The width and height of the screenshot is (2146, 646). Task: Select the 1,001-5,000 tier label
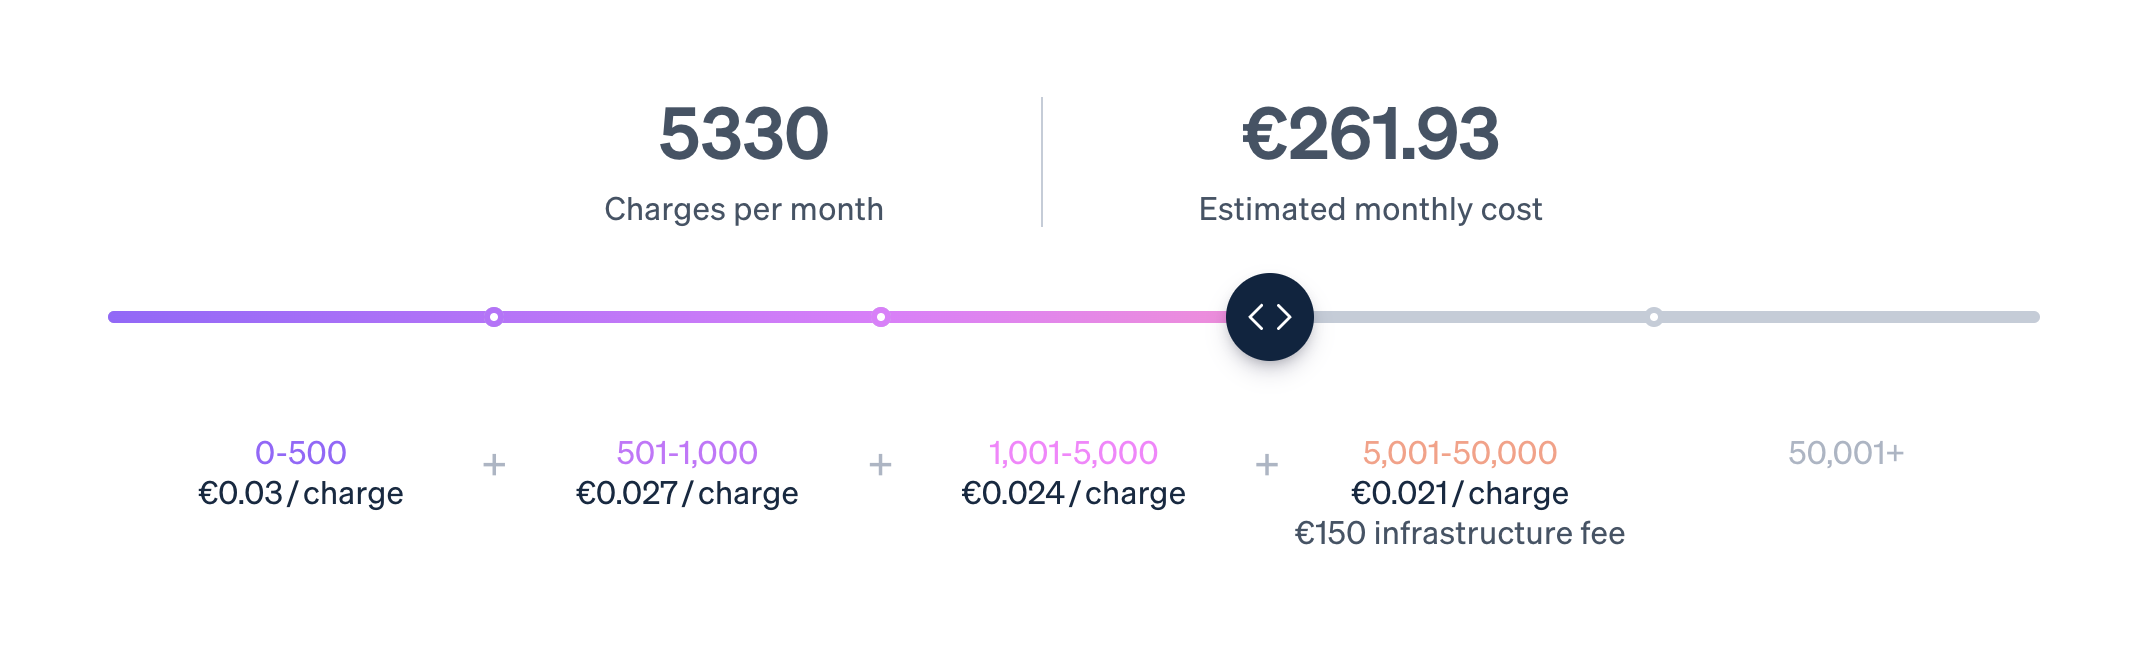[1073, 453]
